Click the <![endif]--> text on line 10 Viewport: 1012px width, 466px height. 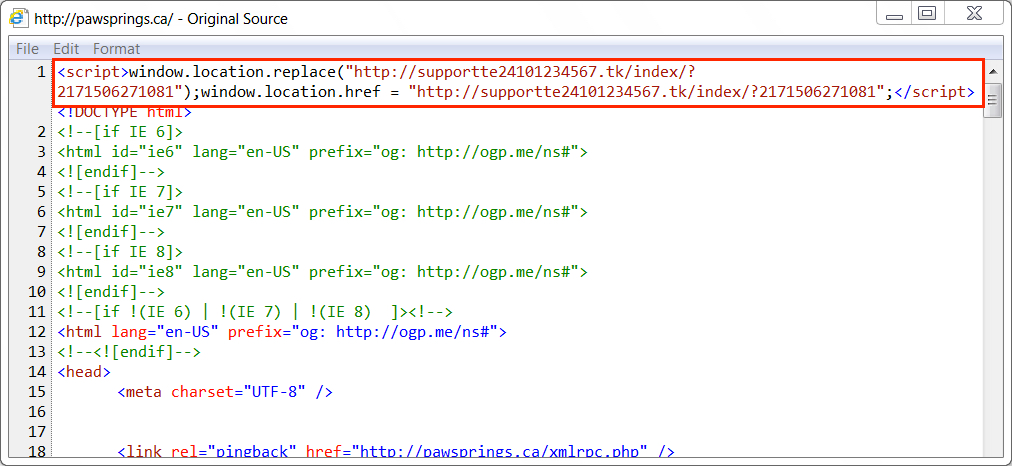click(111, 292)
